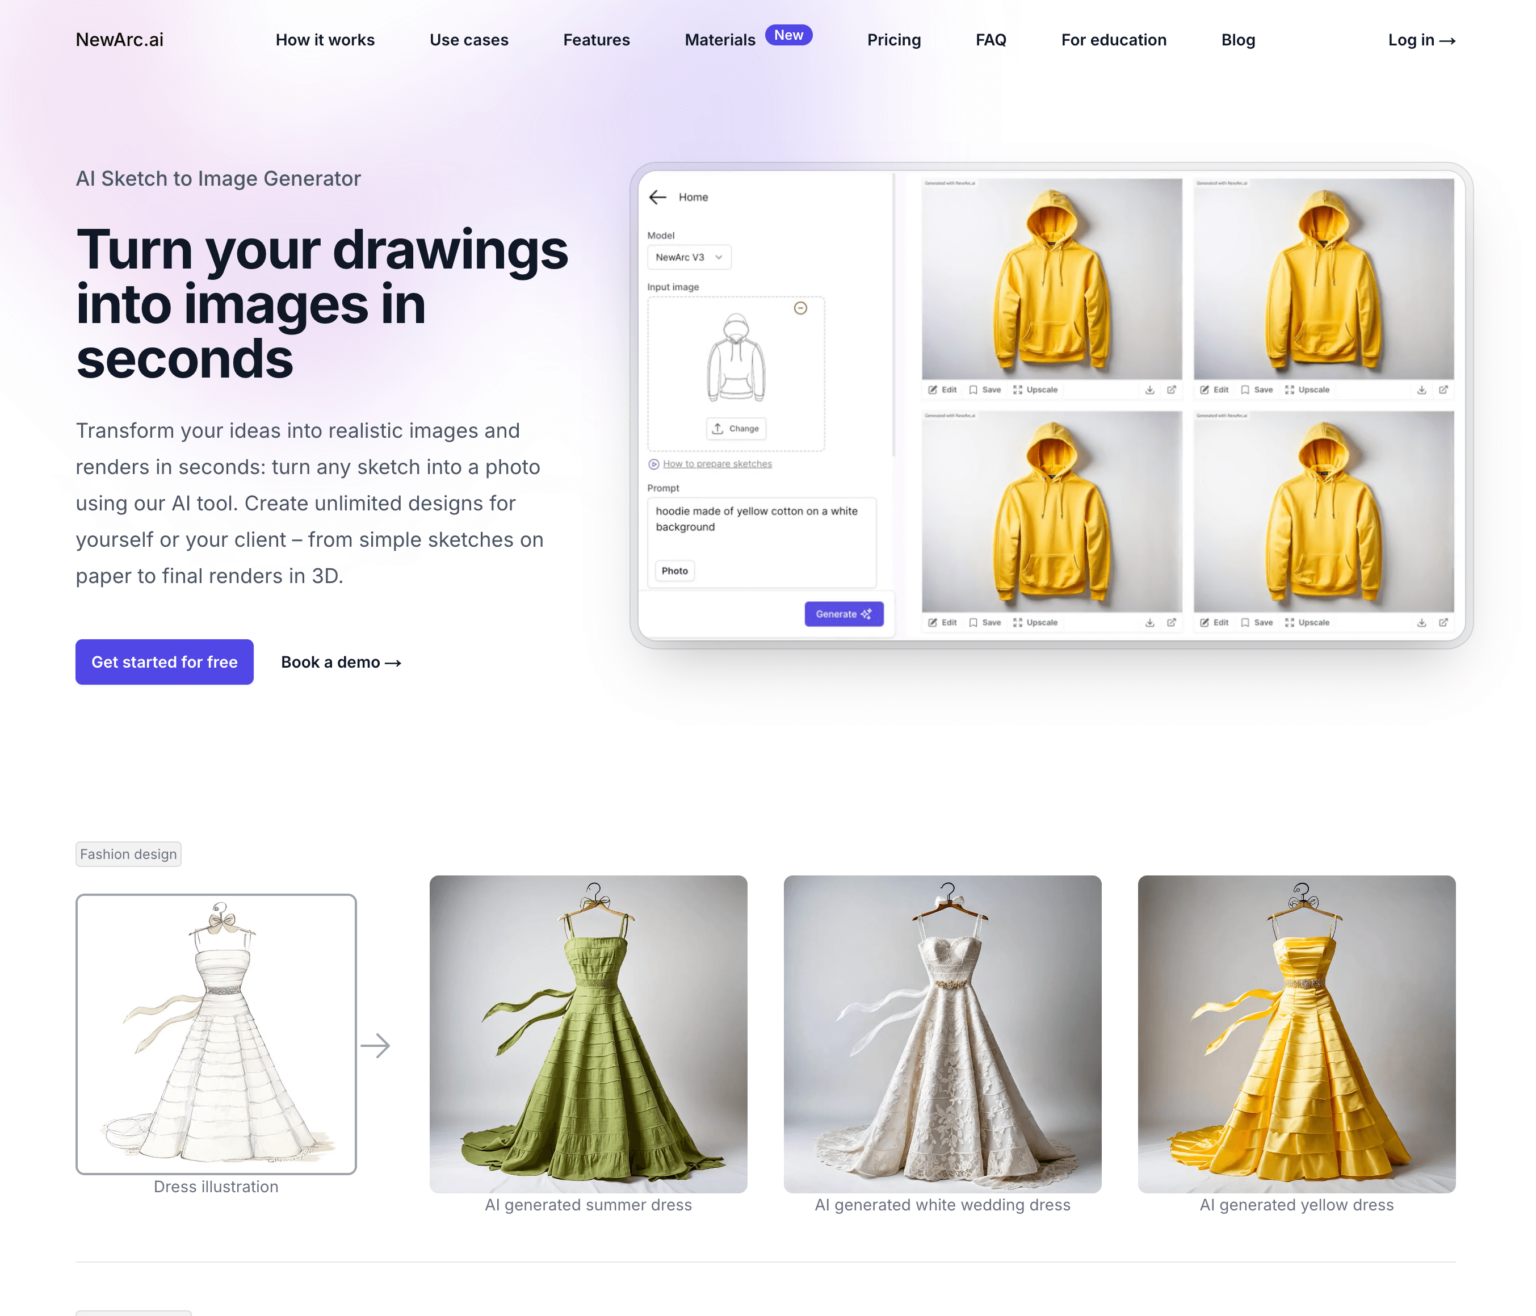This screenshot has height=1316, width=1536.
Task: Follow the Book a demo link
Action: point(340,661)
